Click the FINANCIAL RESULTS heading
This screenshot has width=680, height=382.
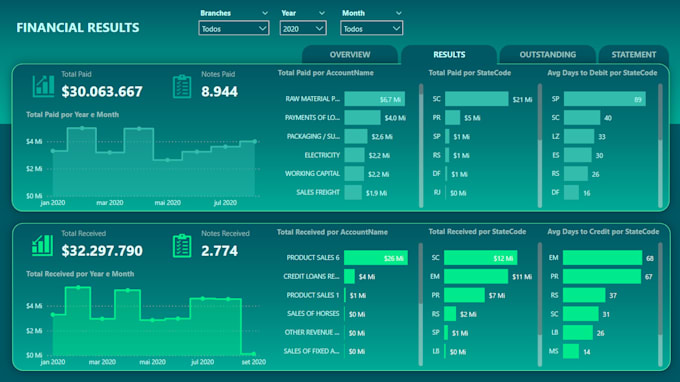[x=78, y=28]
